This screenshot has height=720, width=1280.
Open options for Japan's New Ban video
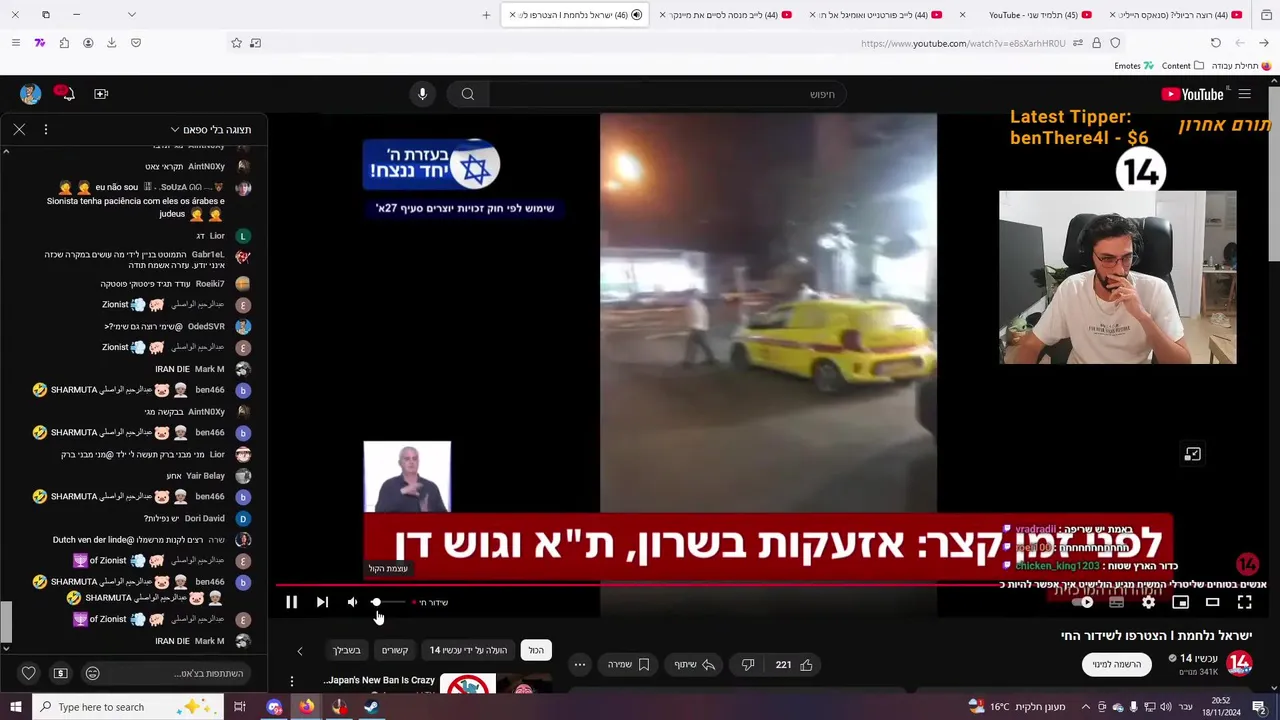coord(292,681)
